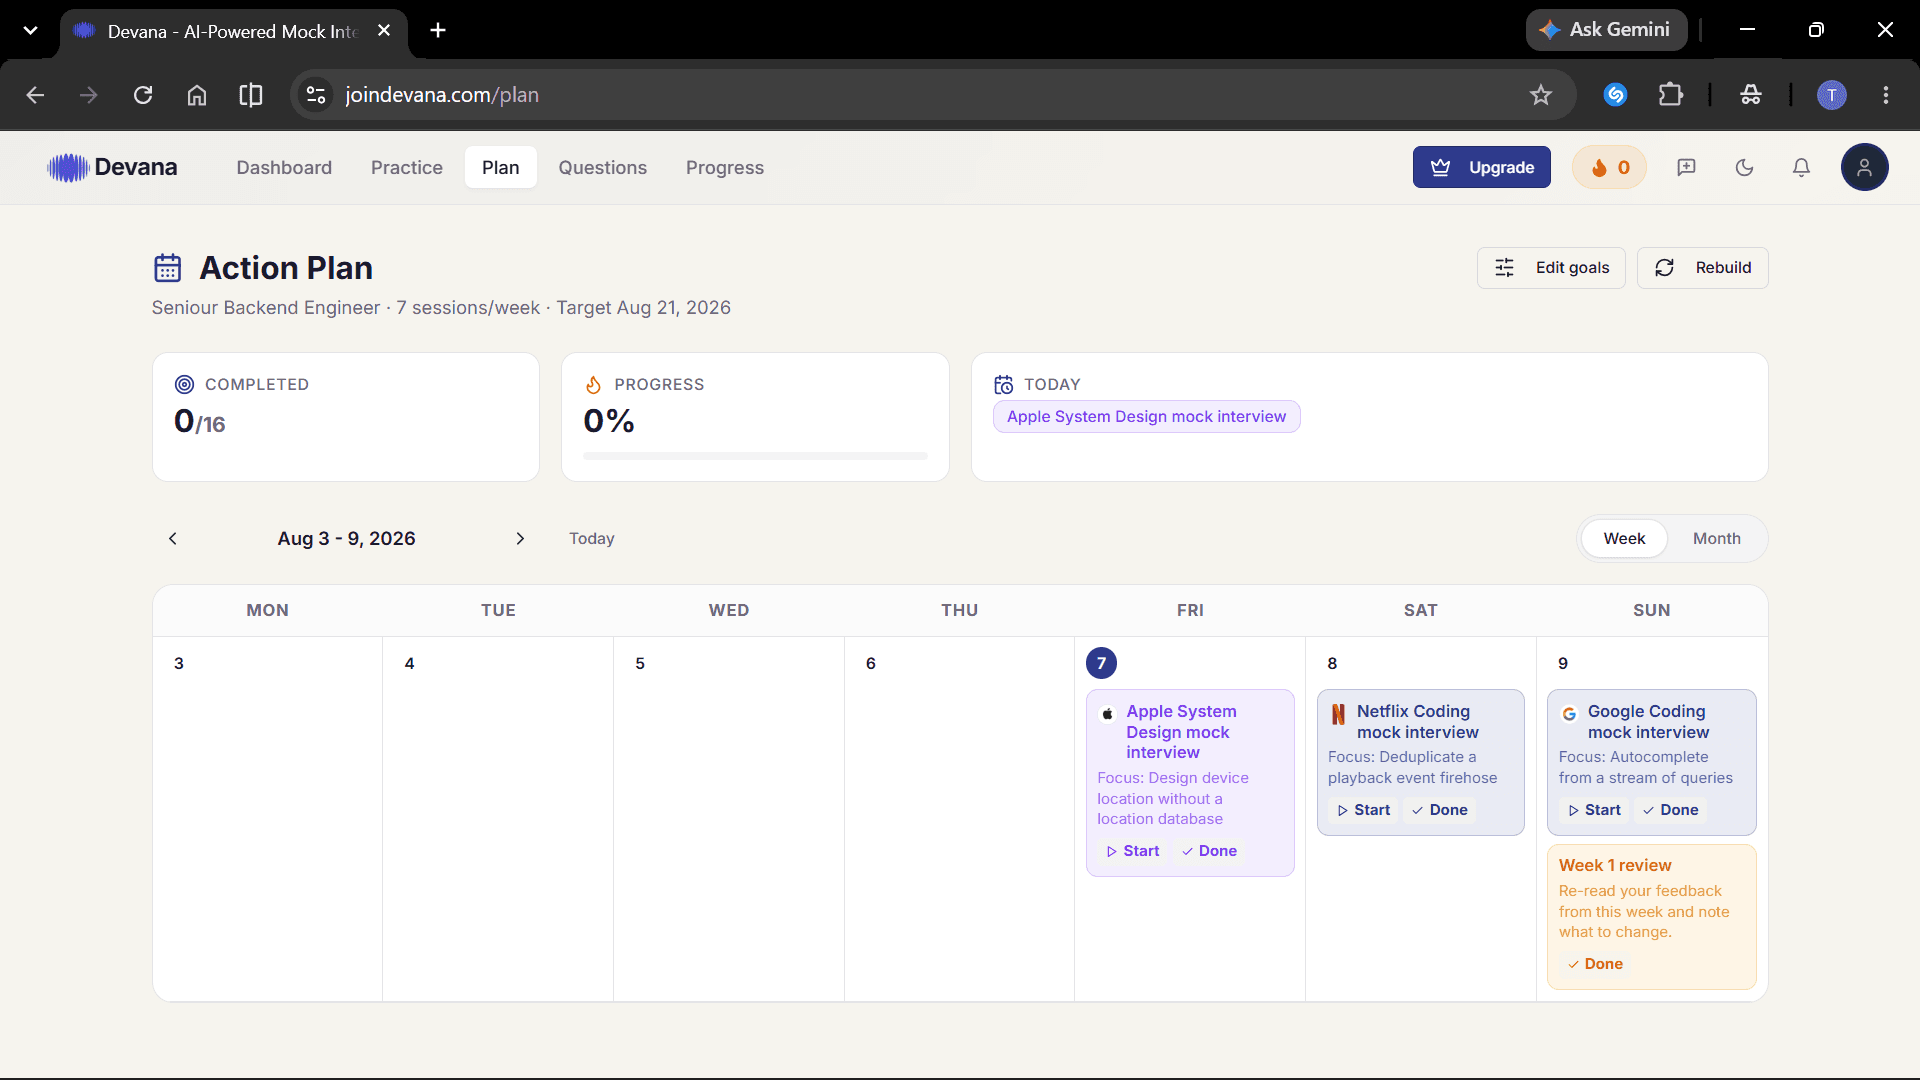Select day 7 on the calendar
The height and width of the screenshot is (1080, 1920).
(x=1101, y=663)
